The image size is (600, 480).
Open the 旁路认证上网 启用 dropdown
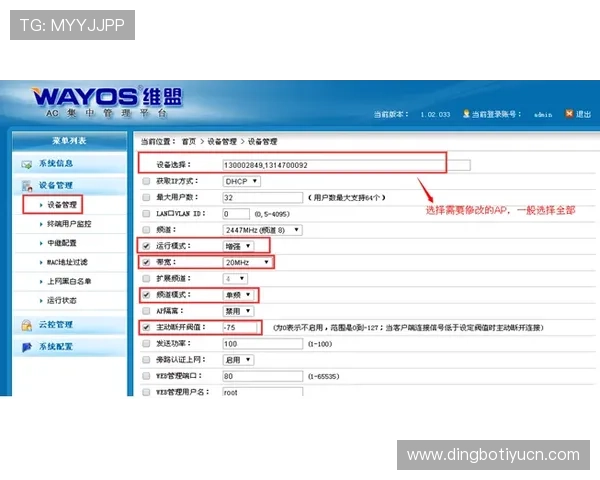point(238,360)
